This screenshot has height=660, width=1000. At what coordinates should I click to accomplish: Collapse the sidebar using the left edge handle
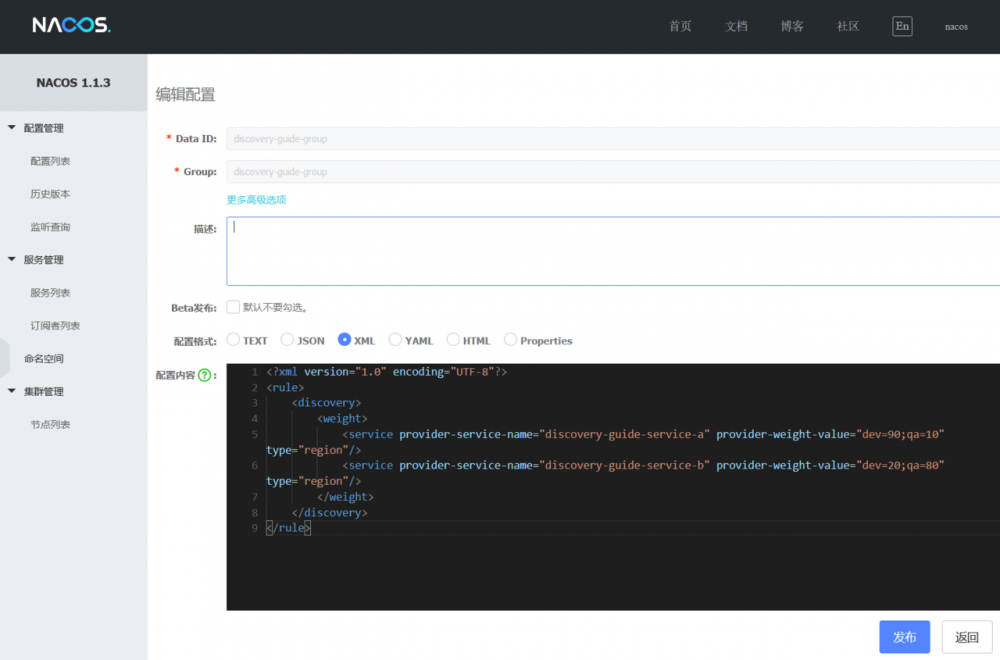point(4,357)
